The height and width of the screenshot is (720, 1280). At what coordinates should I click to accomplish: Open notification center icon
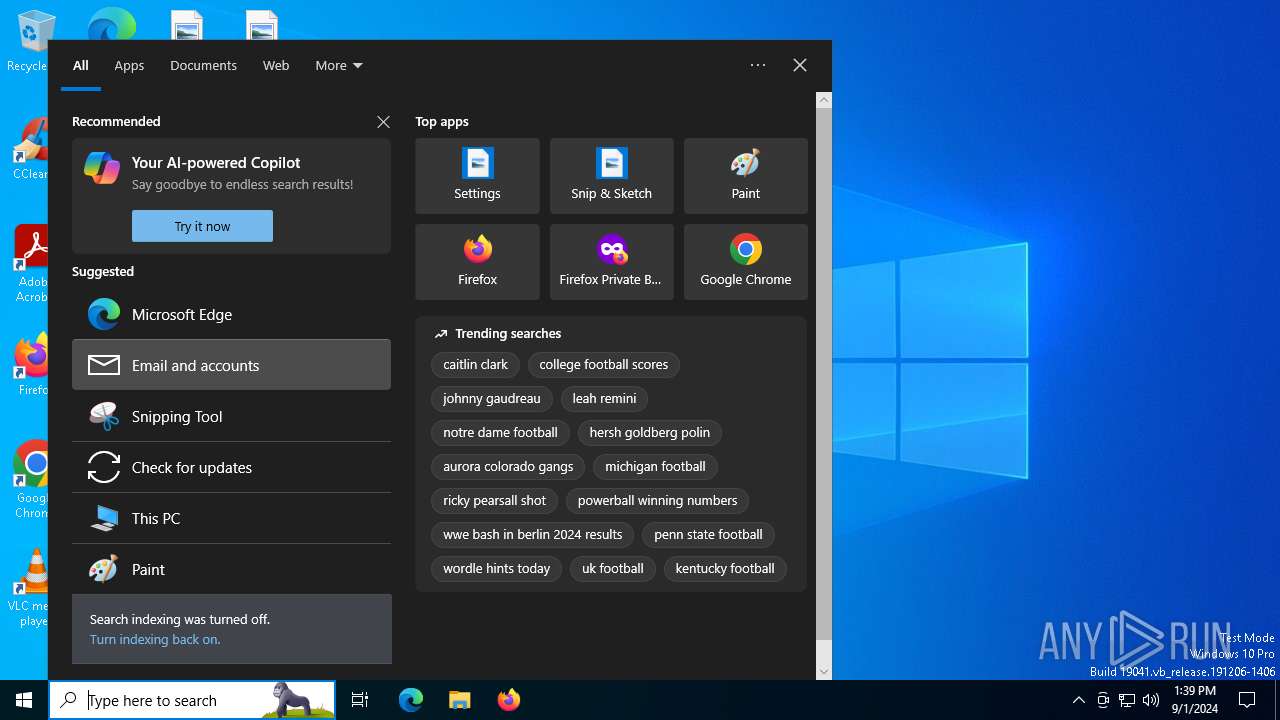click(x=1248, y=700)
